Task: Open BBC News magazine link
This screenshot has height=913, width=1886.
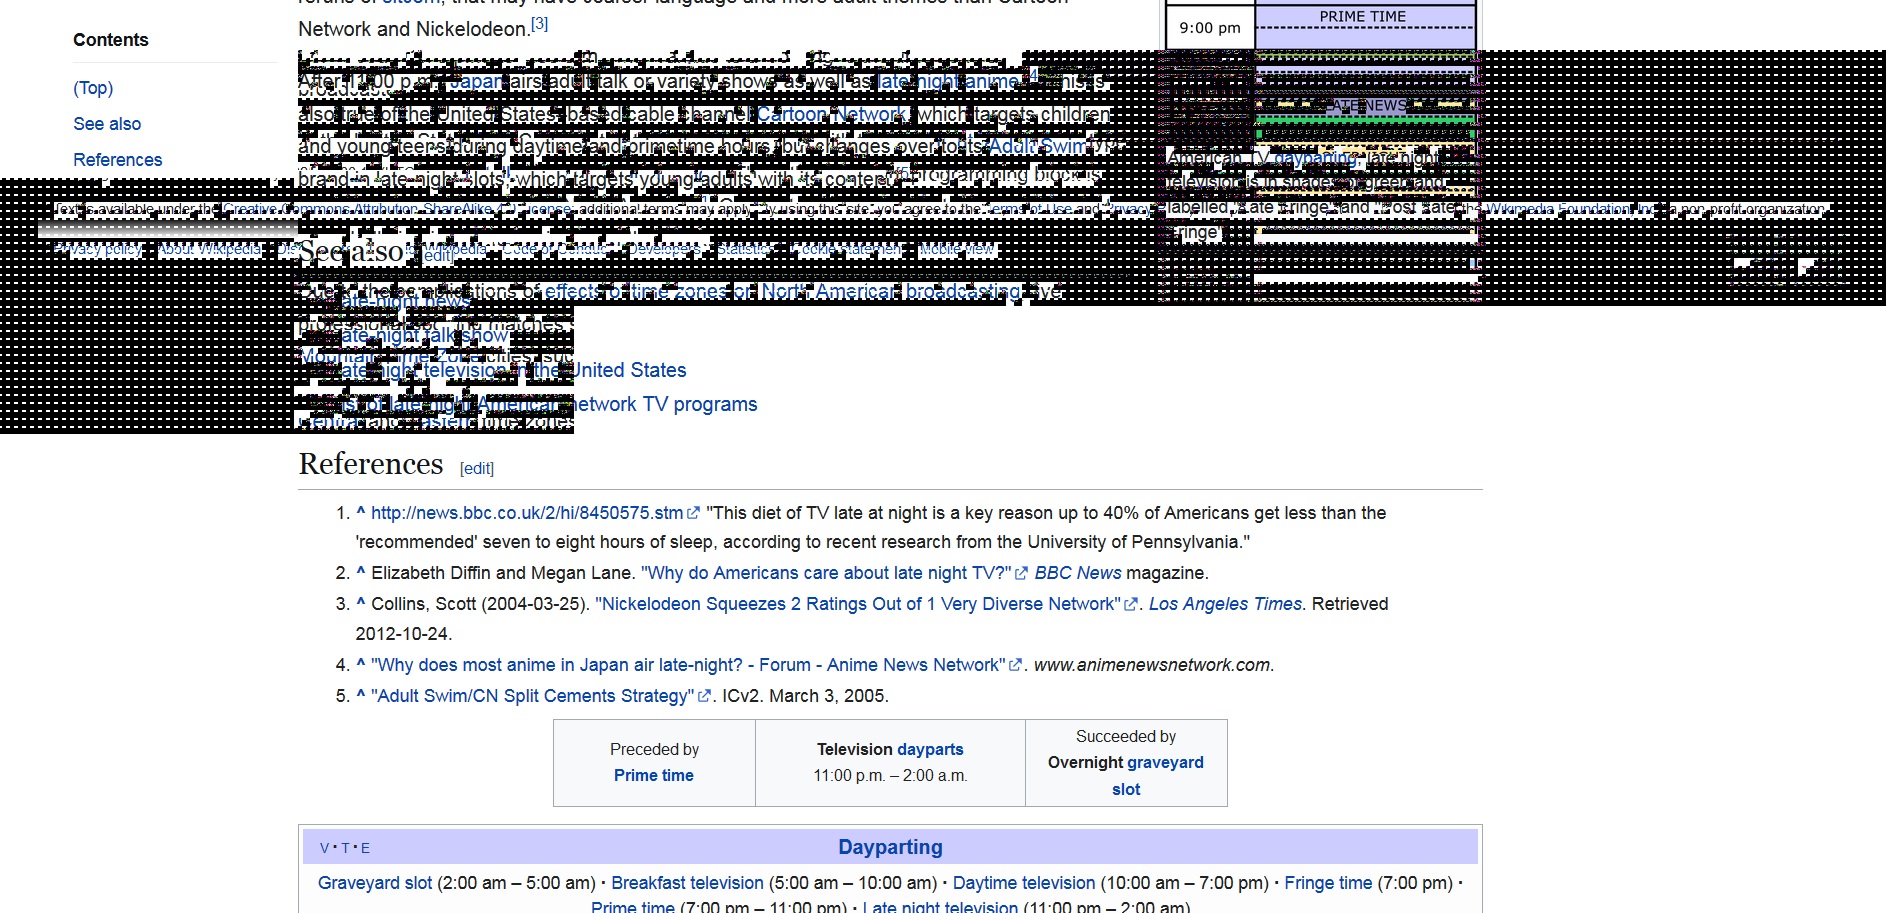Action: pyautogui.click(x=1078, y=573)
